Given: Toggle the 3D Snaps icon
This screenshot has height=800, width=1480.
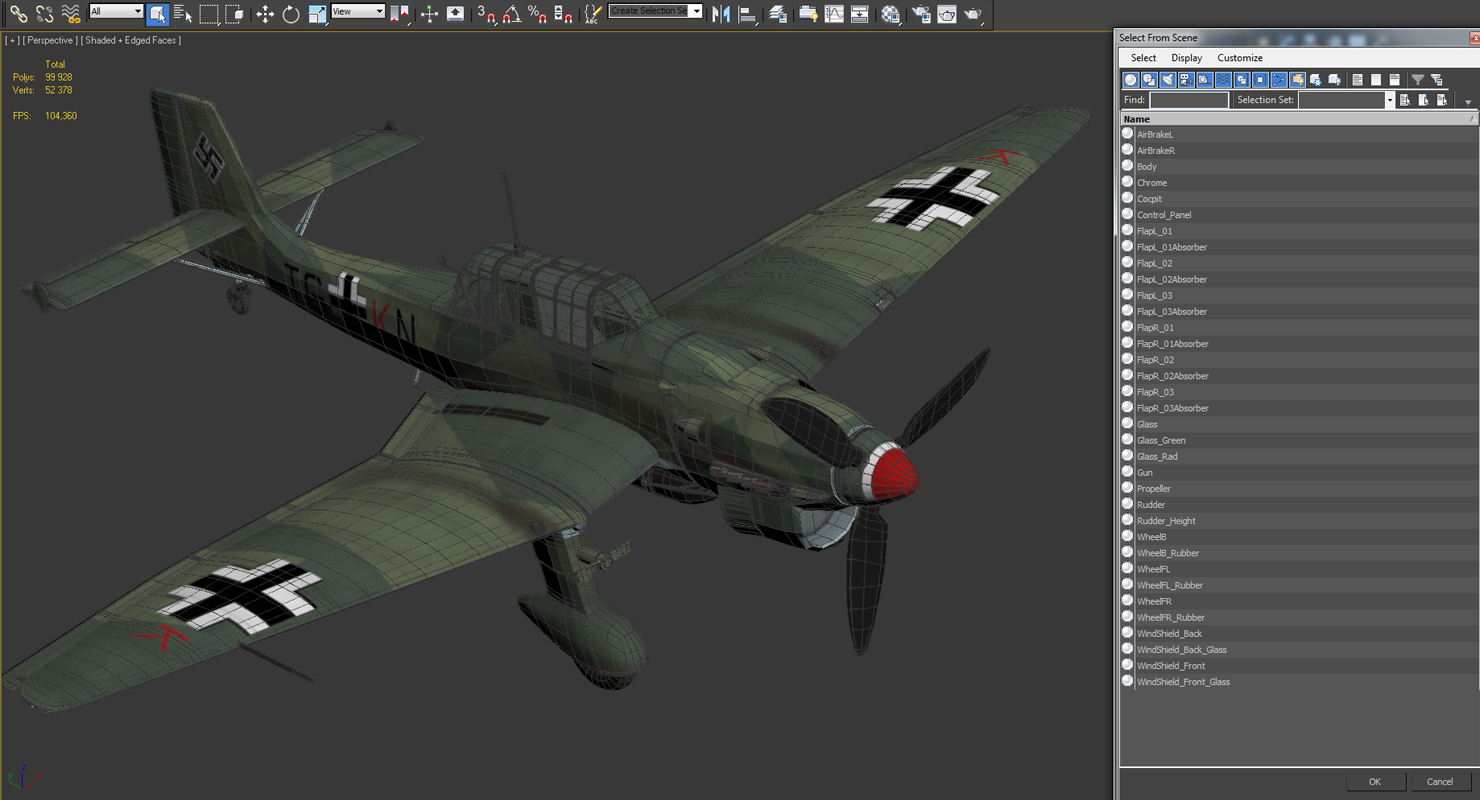Looking at the screenshot, I should coord(487,14).
